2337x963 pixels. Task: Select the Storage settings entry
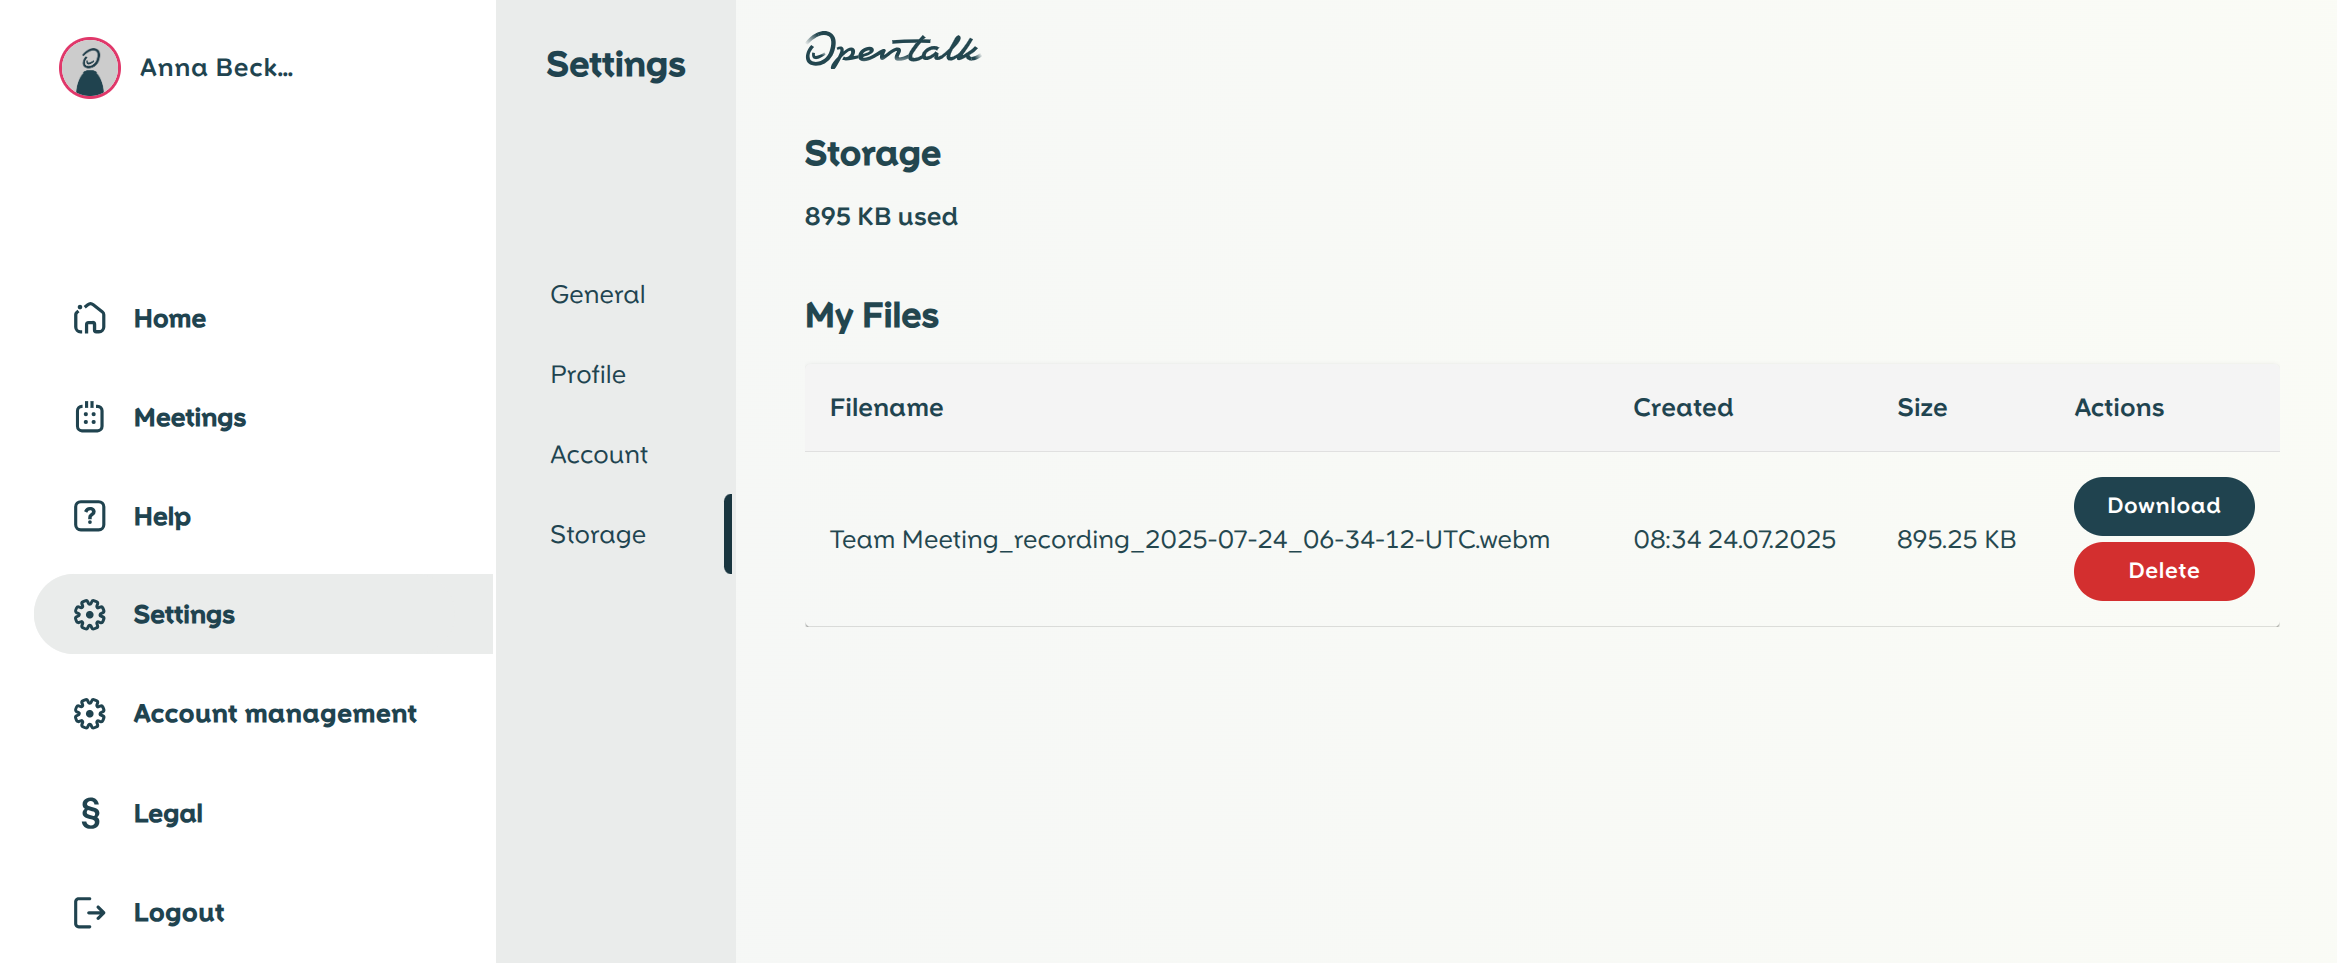coord(598,534)
